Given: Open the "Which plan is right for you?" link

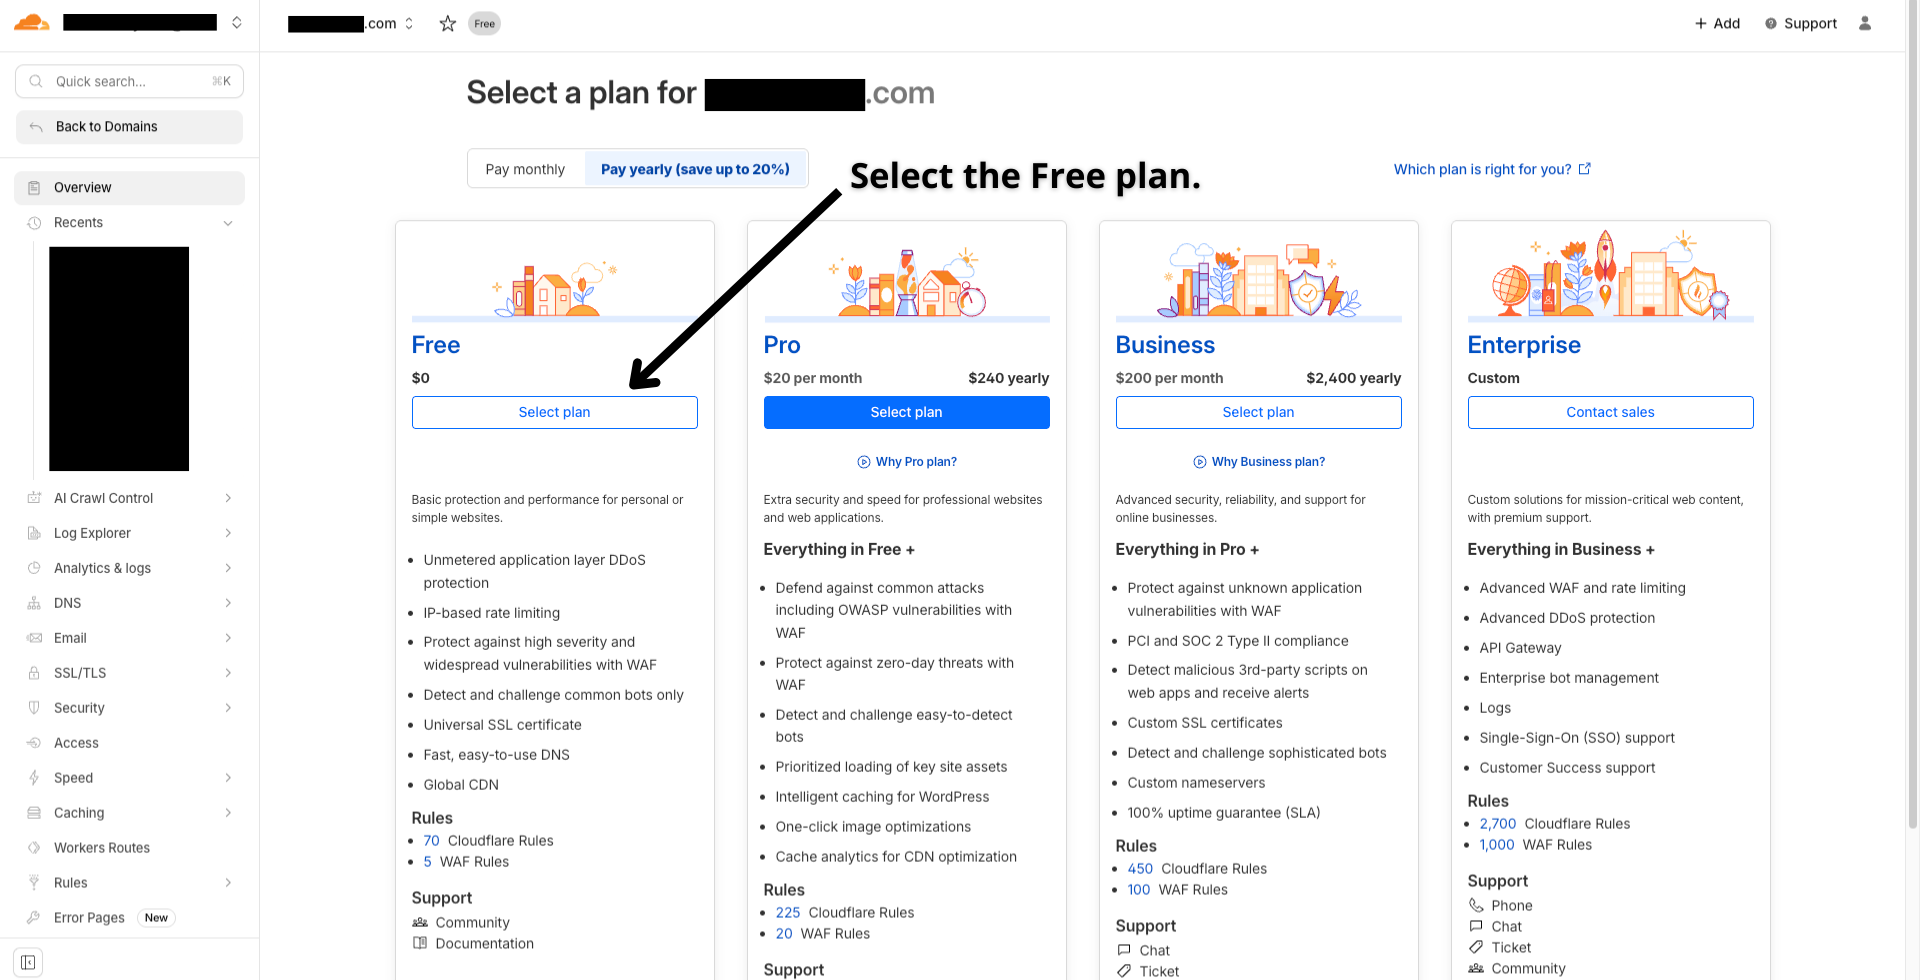Looking at the screenshot, I should (1481, 169).
